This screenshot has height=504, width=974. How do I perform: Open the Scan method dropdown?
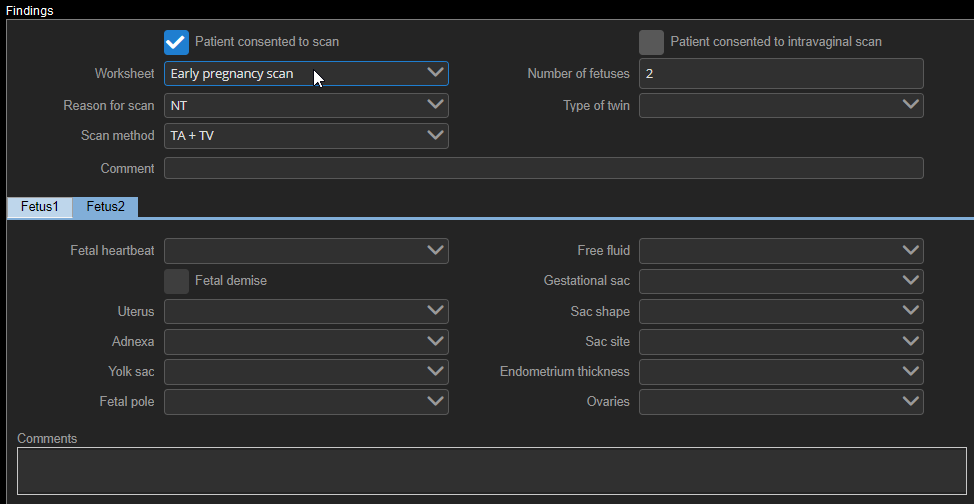point(306,135)
